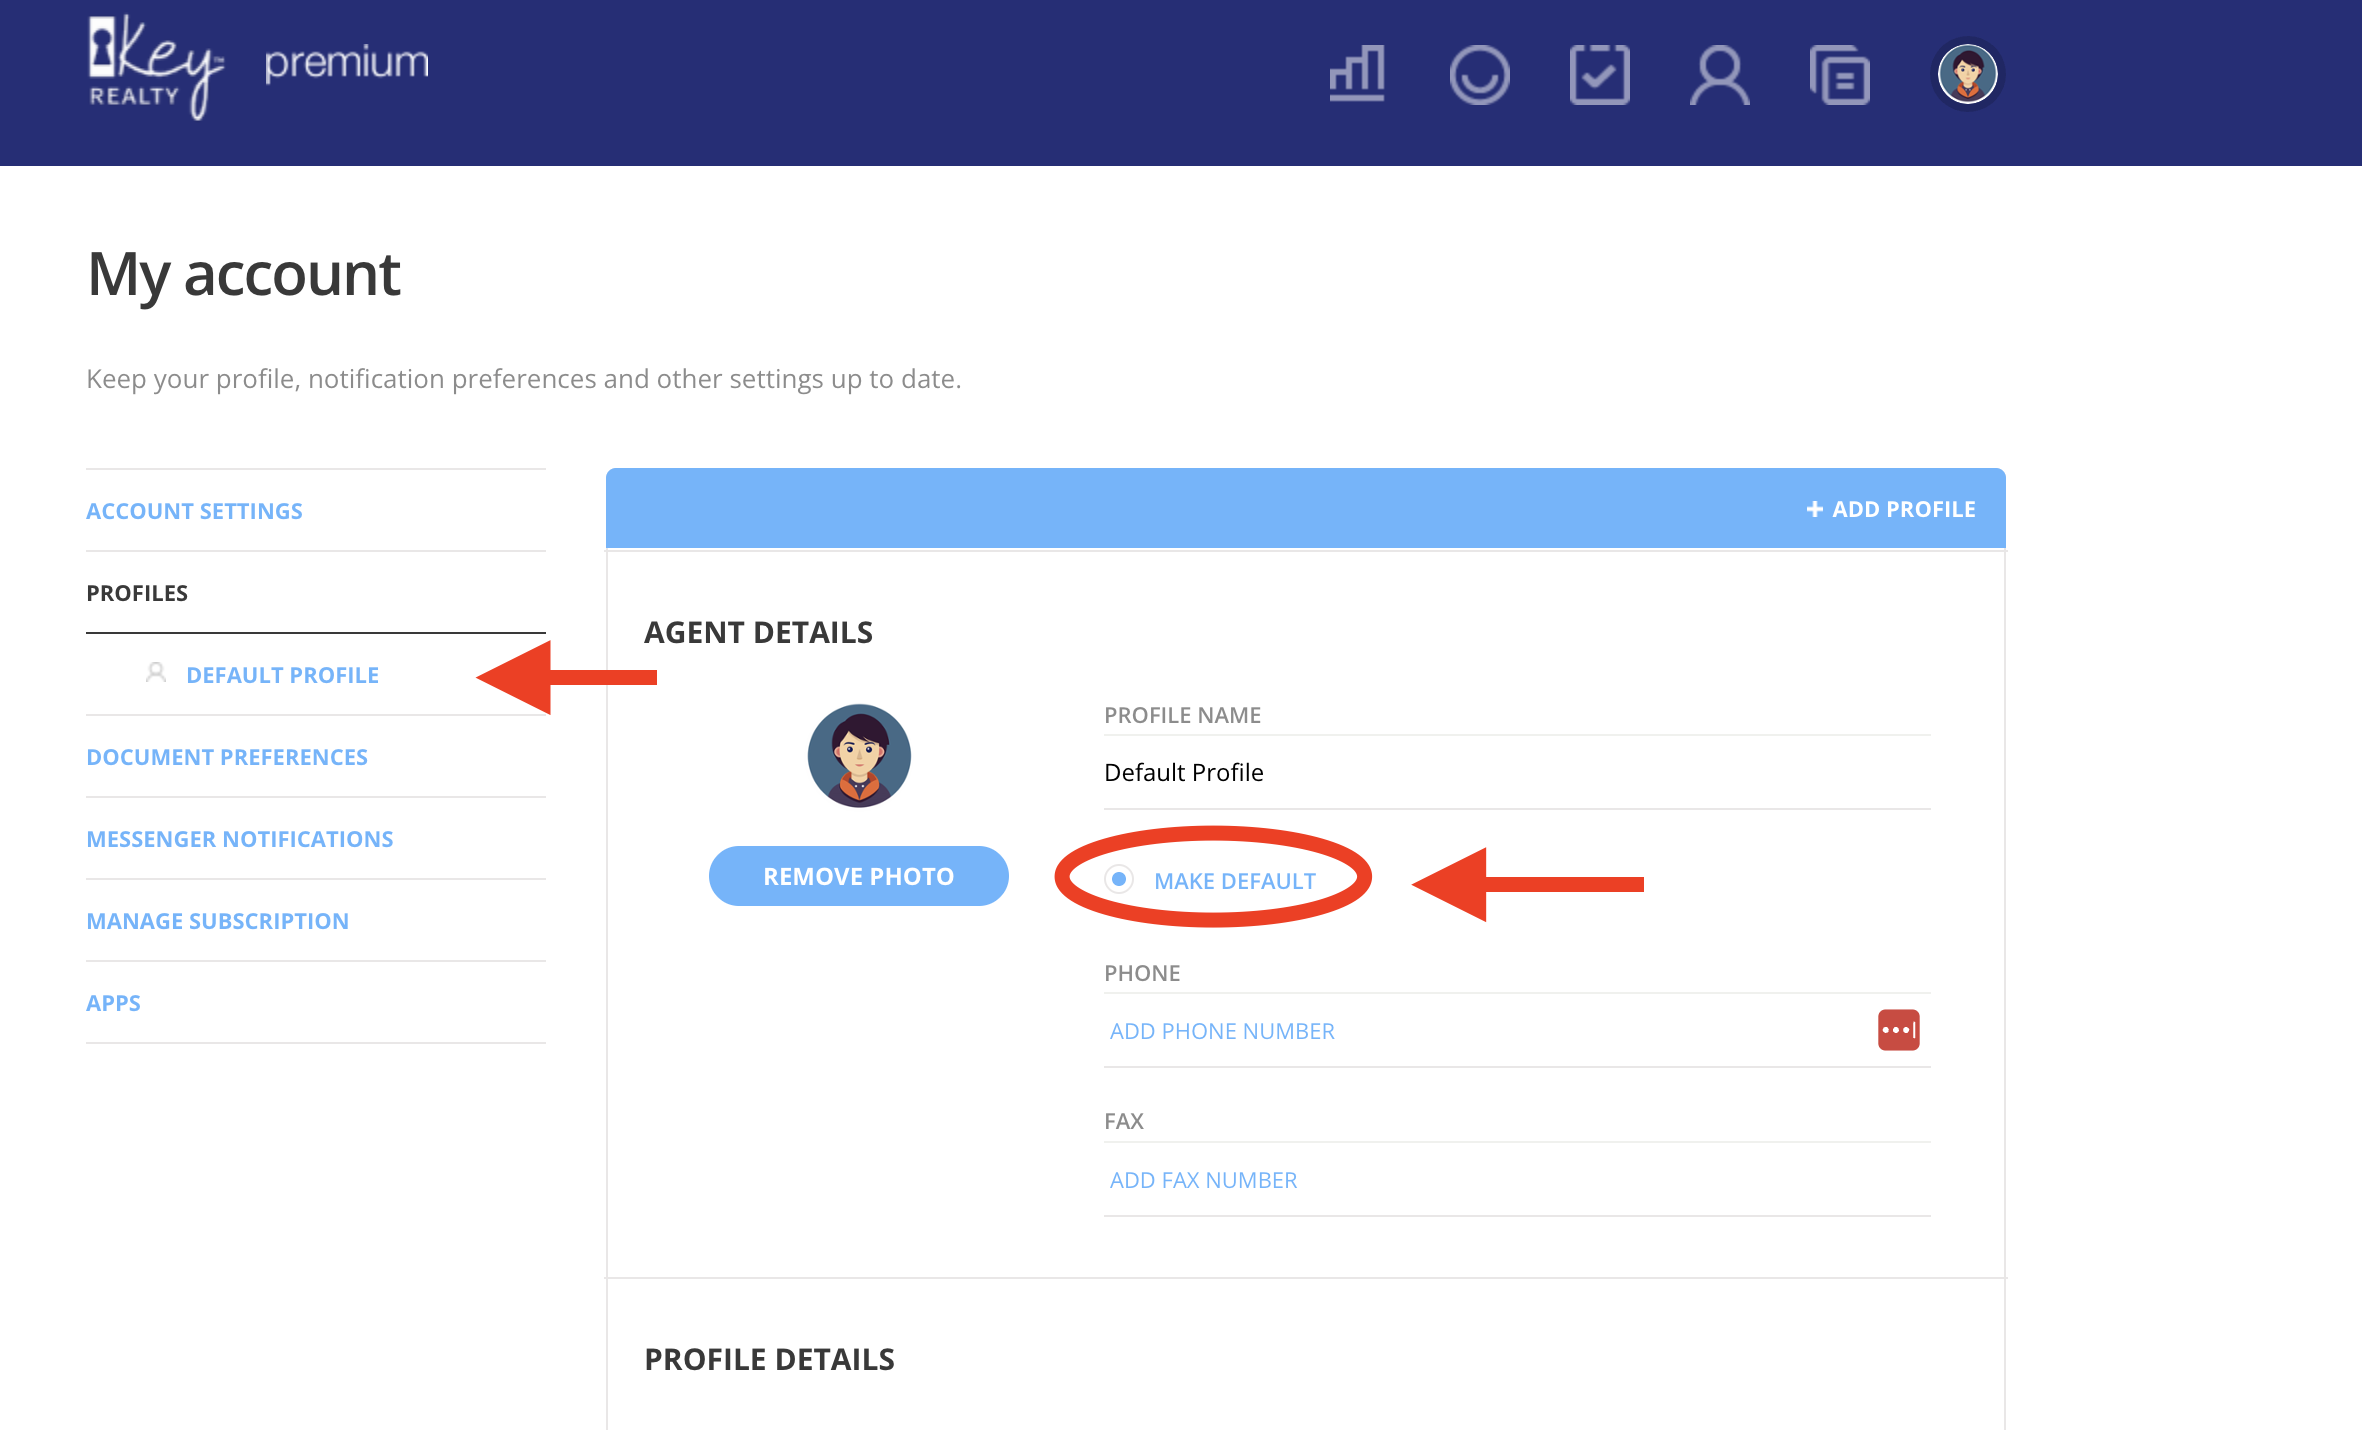Open Document Preferences section
The height and width of the screenshot is (1430, 2362).
tap(227, 757)
